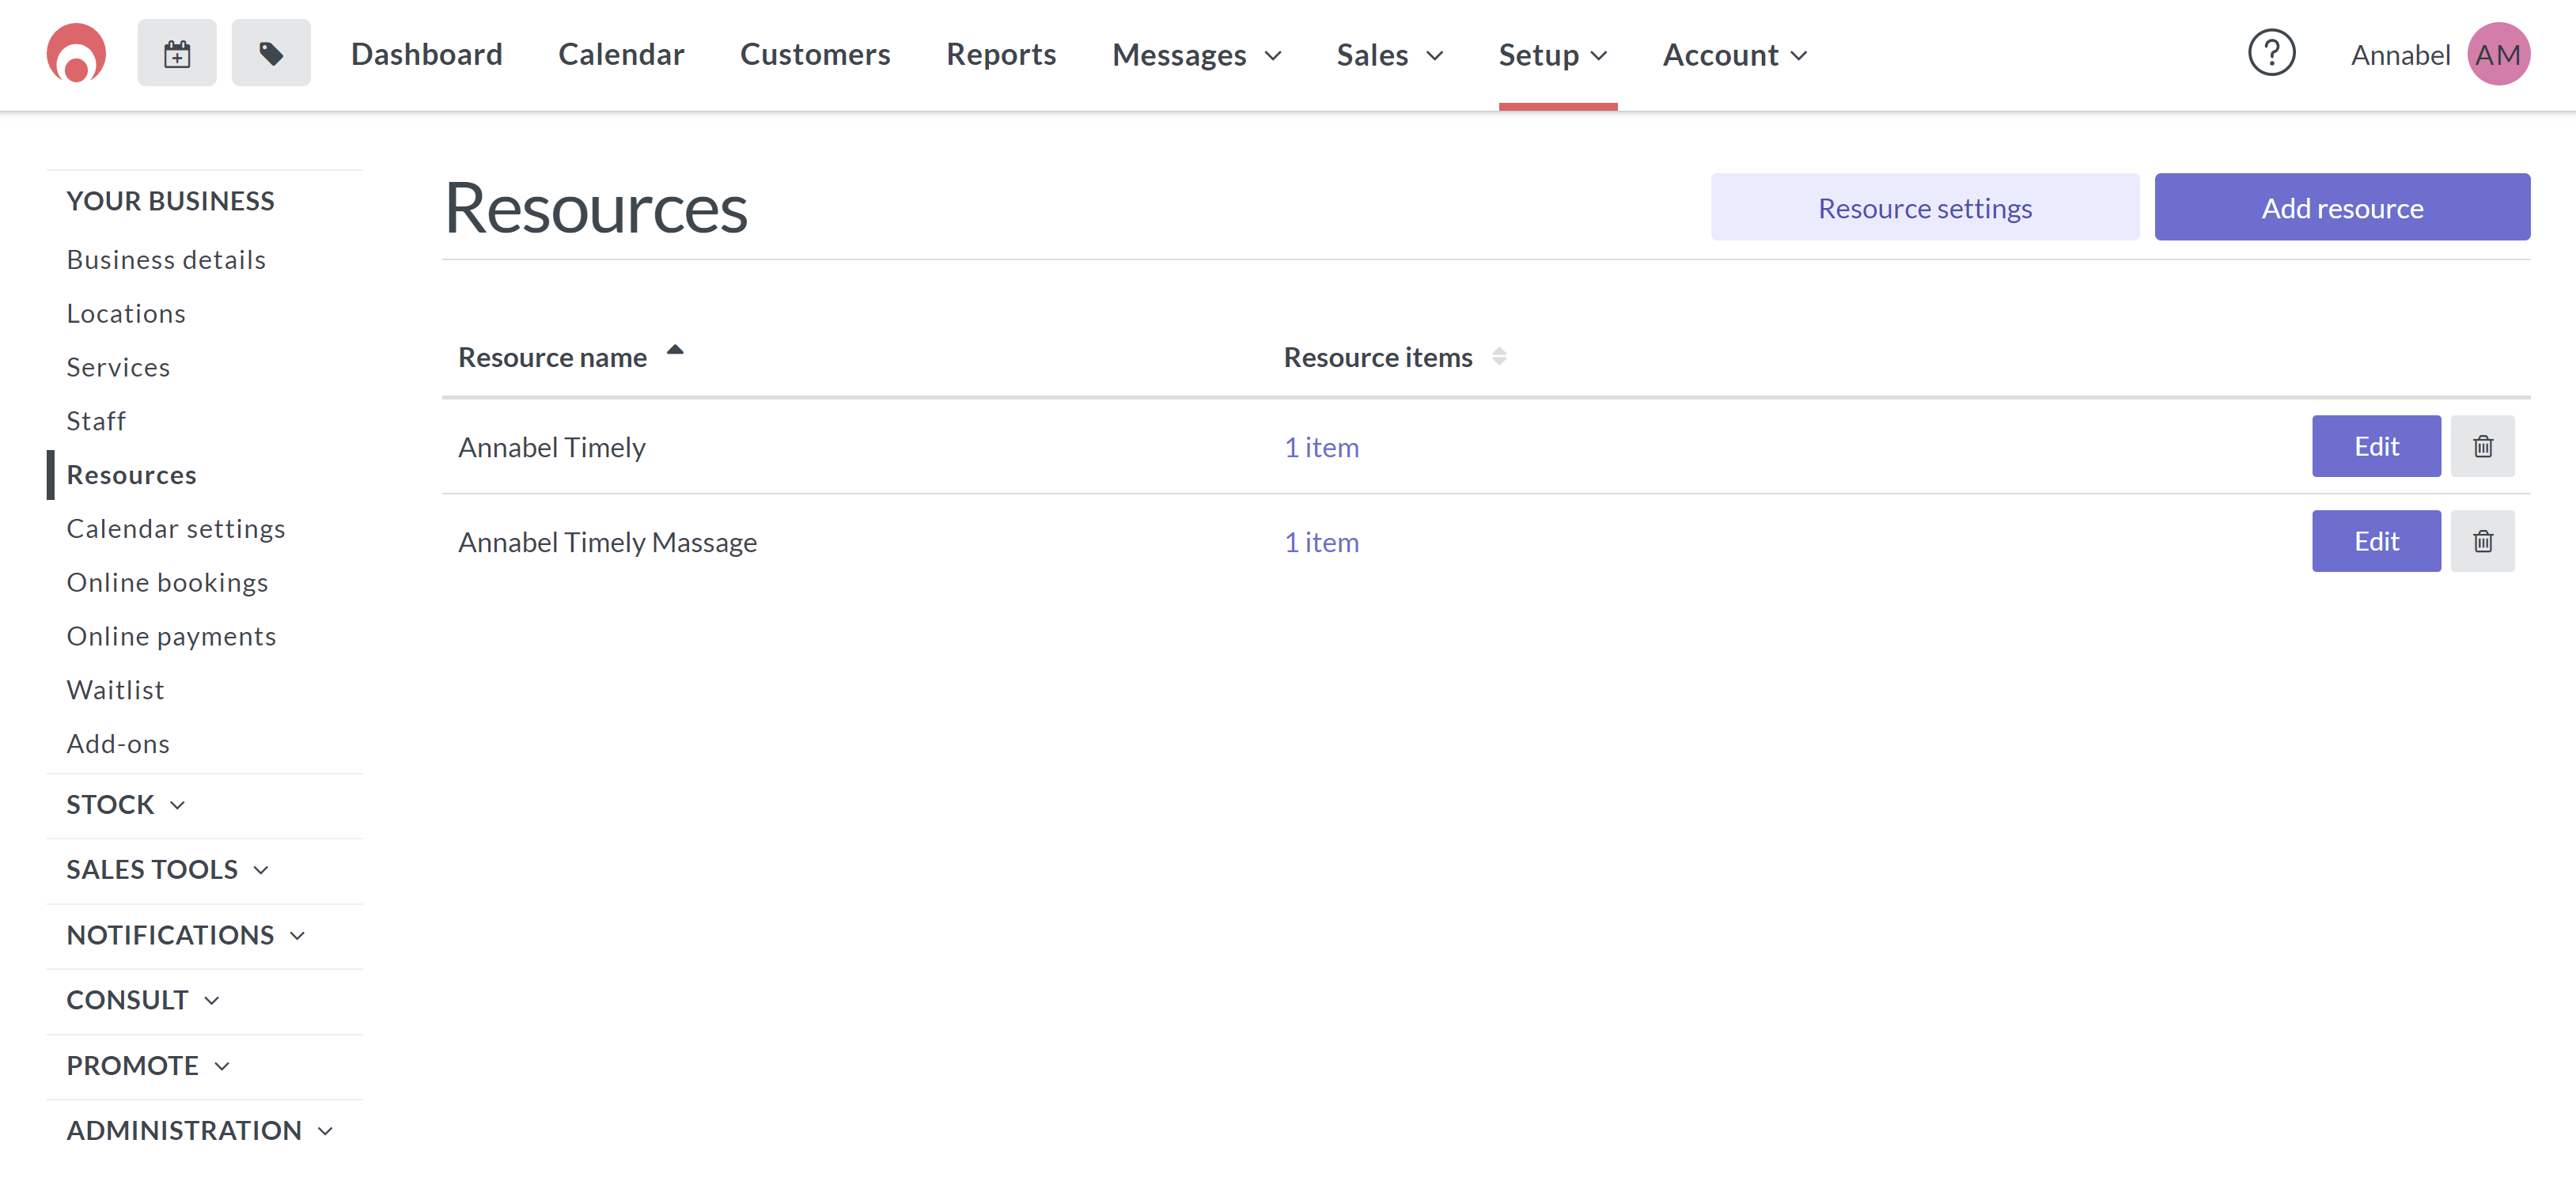Open Calendar settings in sidebar
2576x1185 pixels.
(x=176, y=528)
